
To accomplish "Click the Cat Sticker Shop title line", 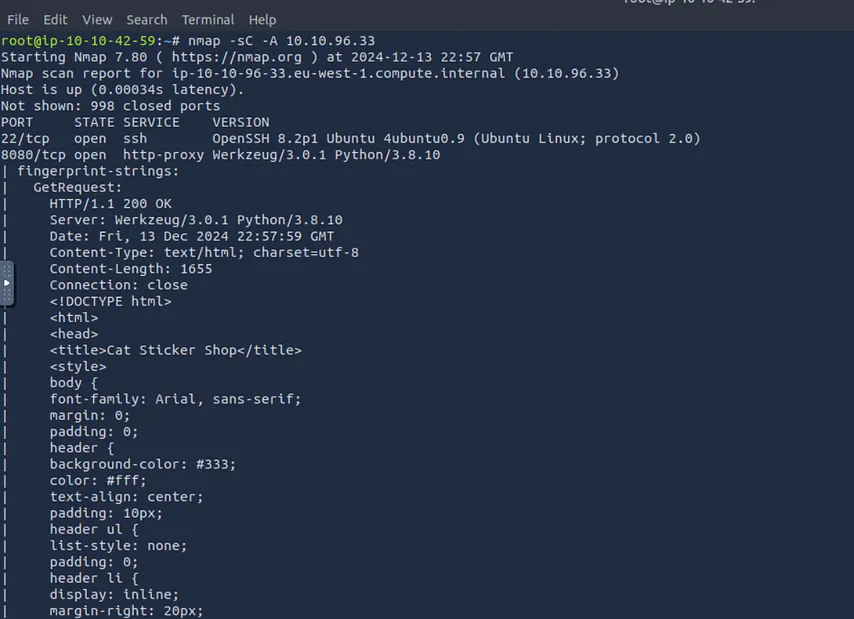I will 175,350.
